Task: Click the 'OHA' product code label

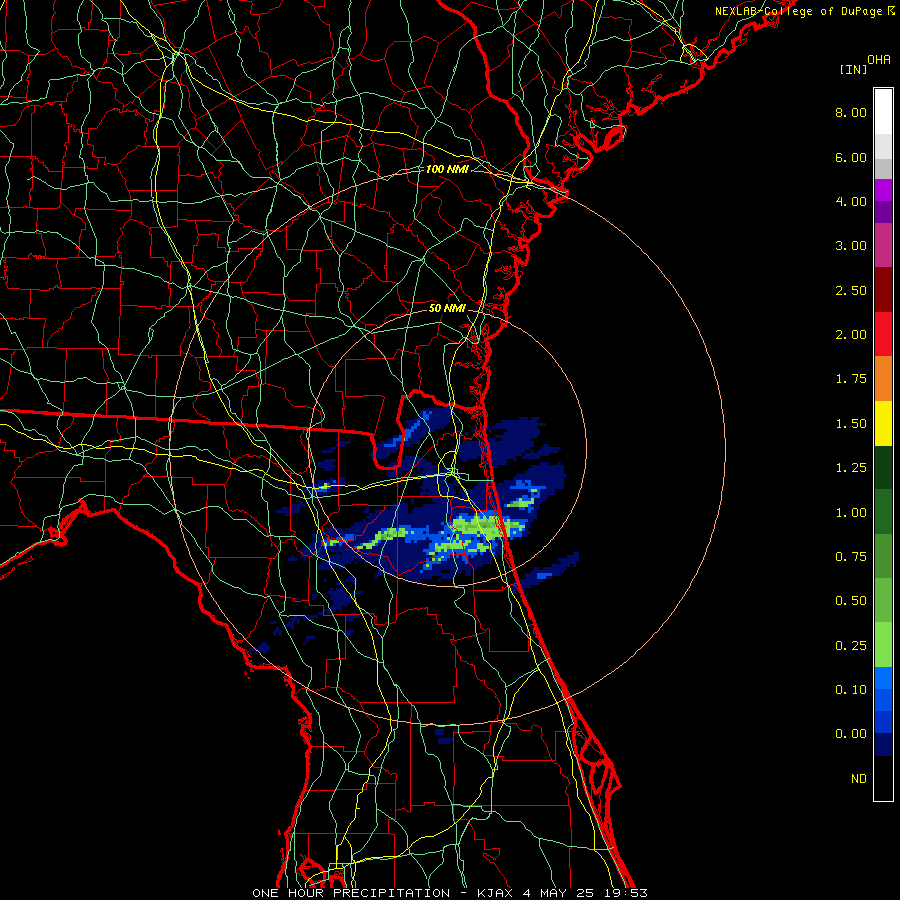Action: 879,60
